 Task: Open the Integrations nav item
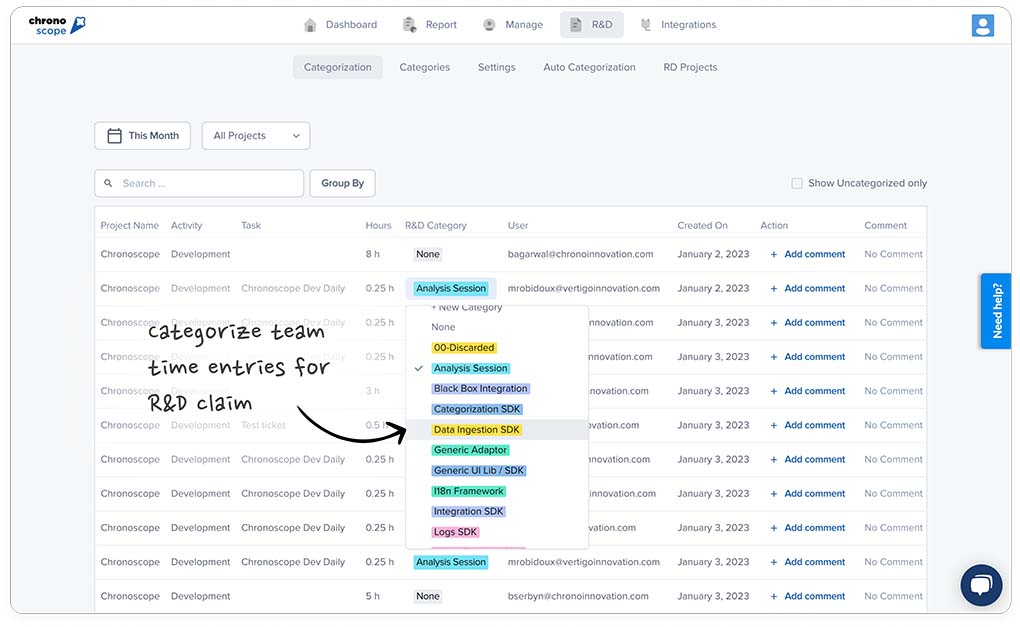click(678, 25)
